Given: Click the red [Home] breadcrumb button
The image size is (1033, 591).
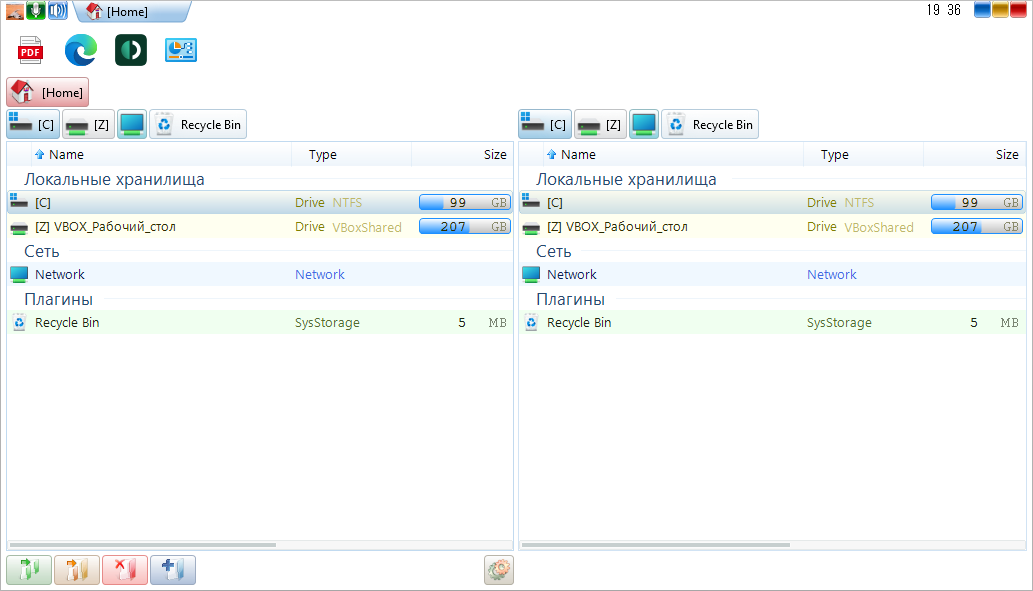Looking at the screenshot, I should [x=48, y=93].
